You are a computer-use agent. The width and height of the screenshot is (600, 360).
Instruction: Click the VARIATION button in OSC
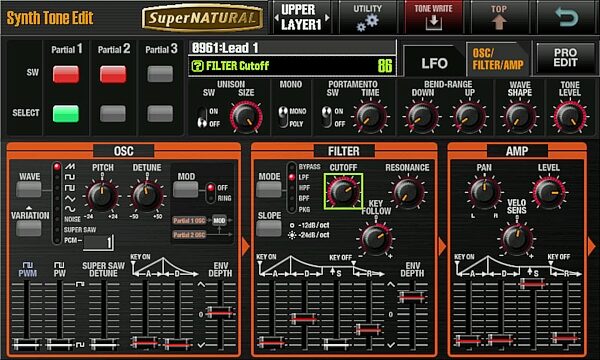29,228
